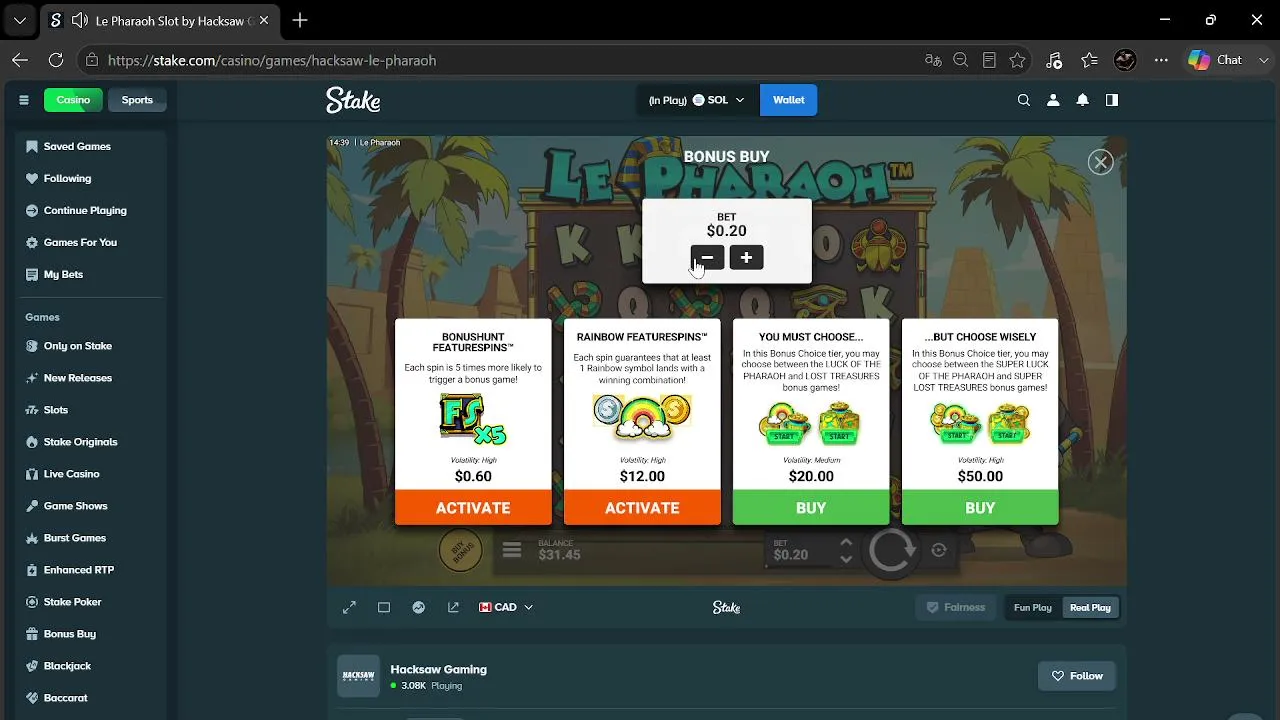Browse Slots category
The image size is (1280, 720).
[x=90, y=410]
